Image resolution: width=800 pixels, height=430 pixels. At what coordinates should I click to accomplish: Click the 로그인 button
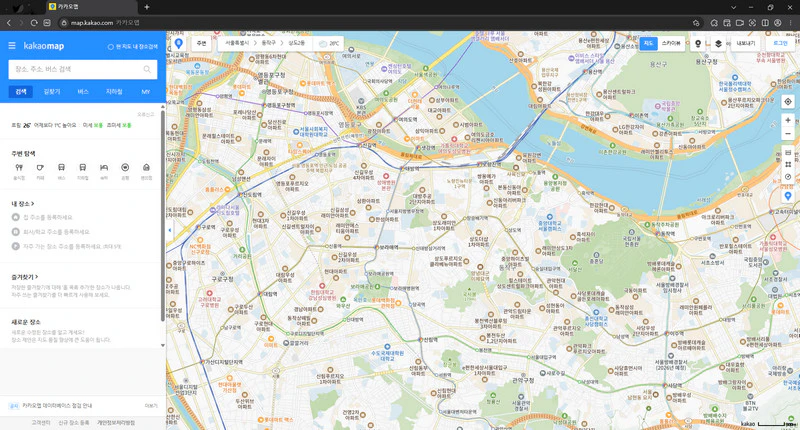coord(780,44)
